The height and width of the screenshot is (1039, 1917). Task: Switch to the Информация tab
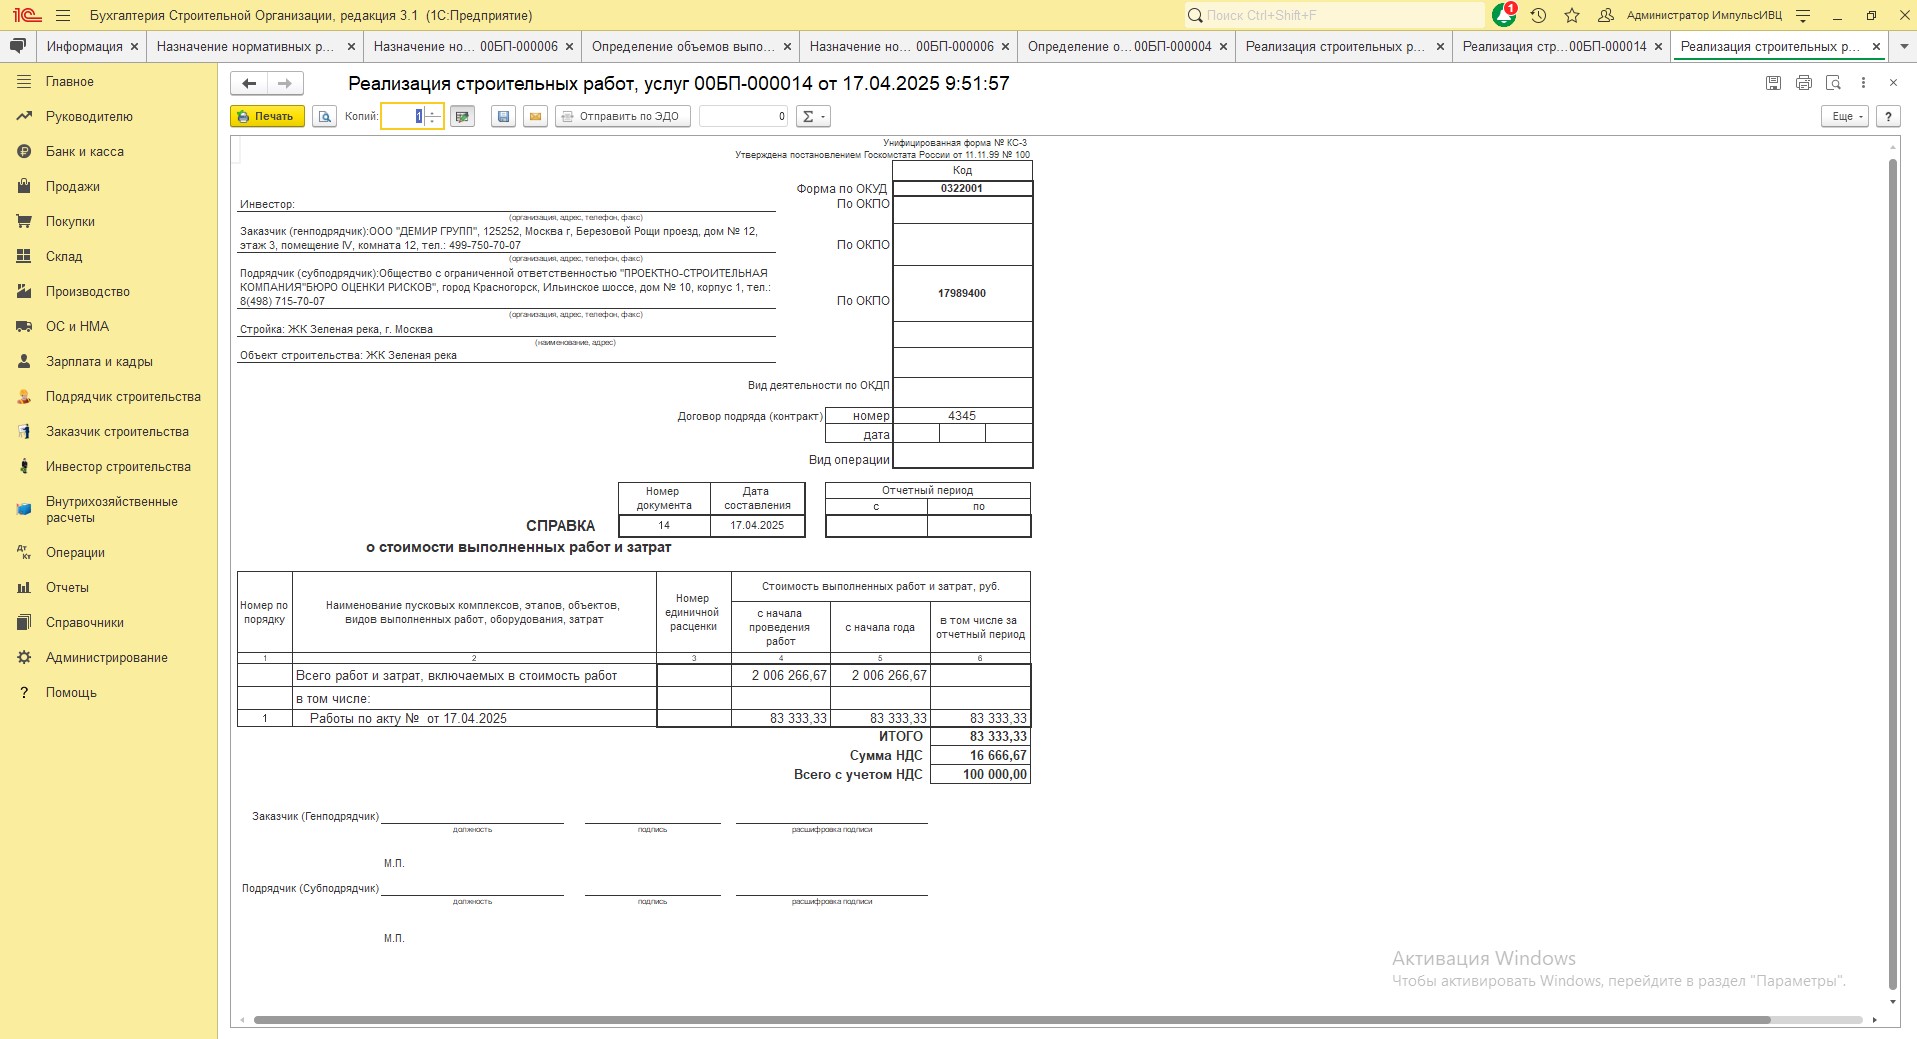coord(84,46)
